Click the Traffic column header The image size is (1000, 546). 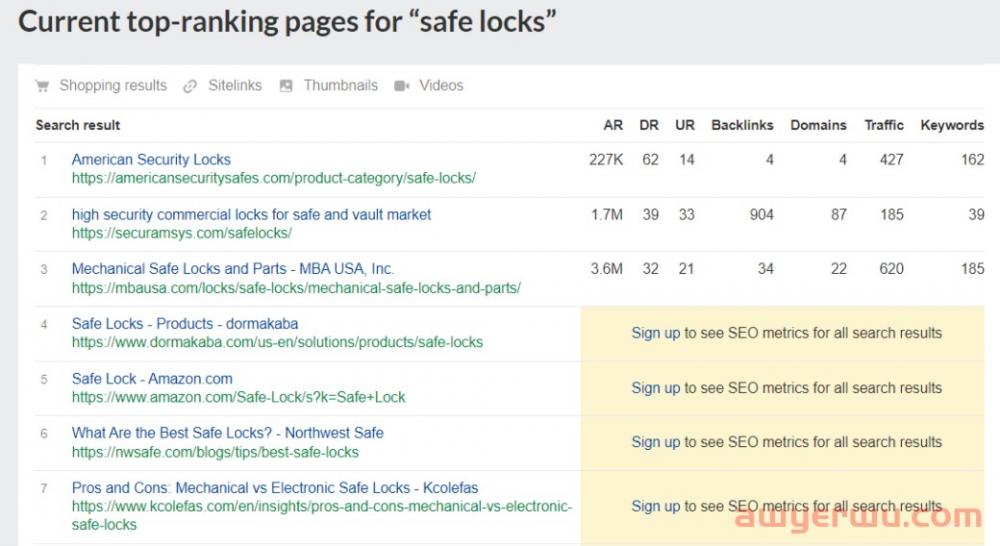(884, 125)
